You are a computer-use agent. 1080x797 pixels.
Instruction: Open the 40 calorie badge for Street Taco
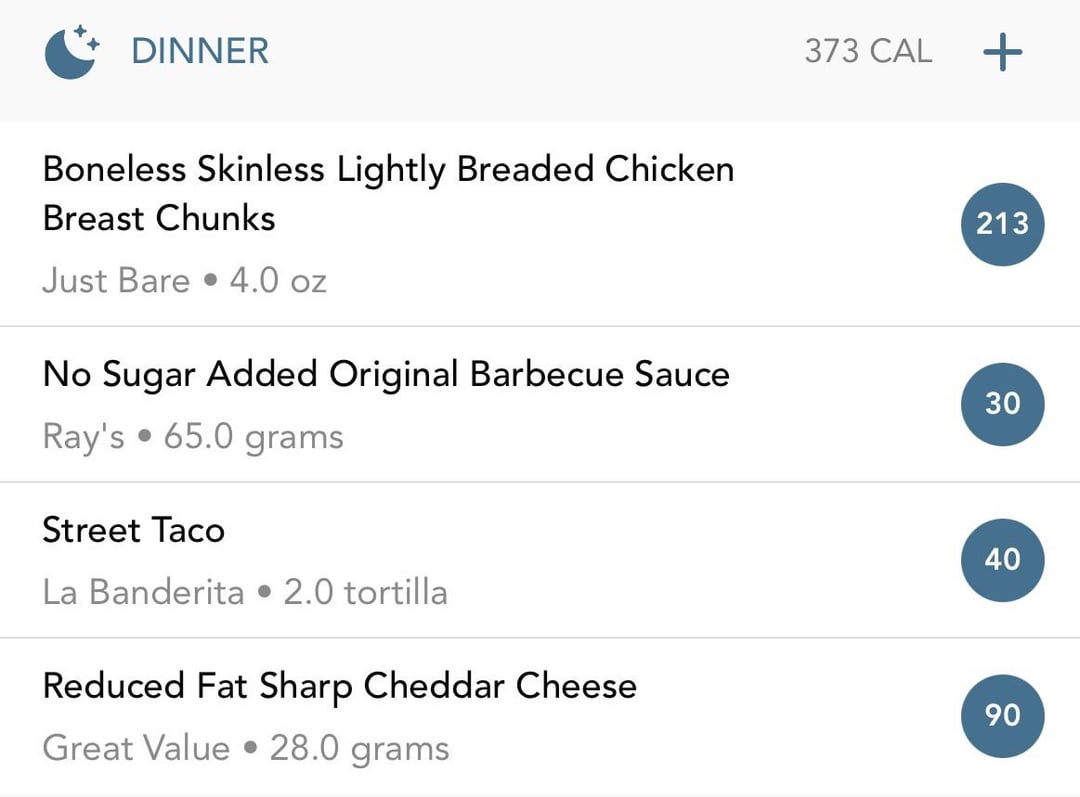tap(1002, 559)
